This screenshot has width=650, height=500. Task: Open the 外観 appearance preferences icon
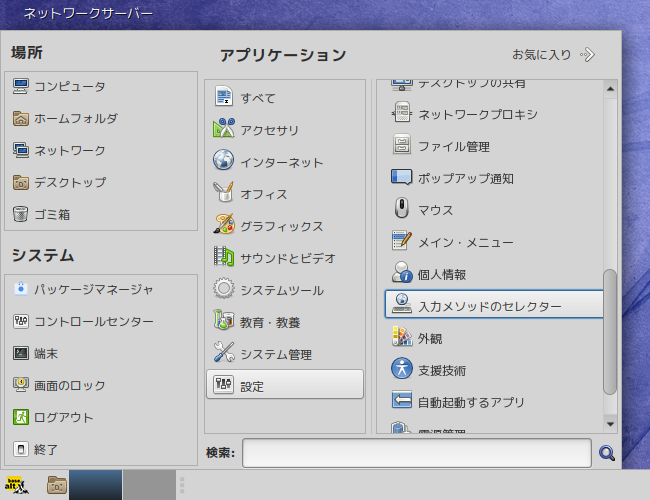point(402,337)
